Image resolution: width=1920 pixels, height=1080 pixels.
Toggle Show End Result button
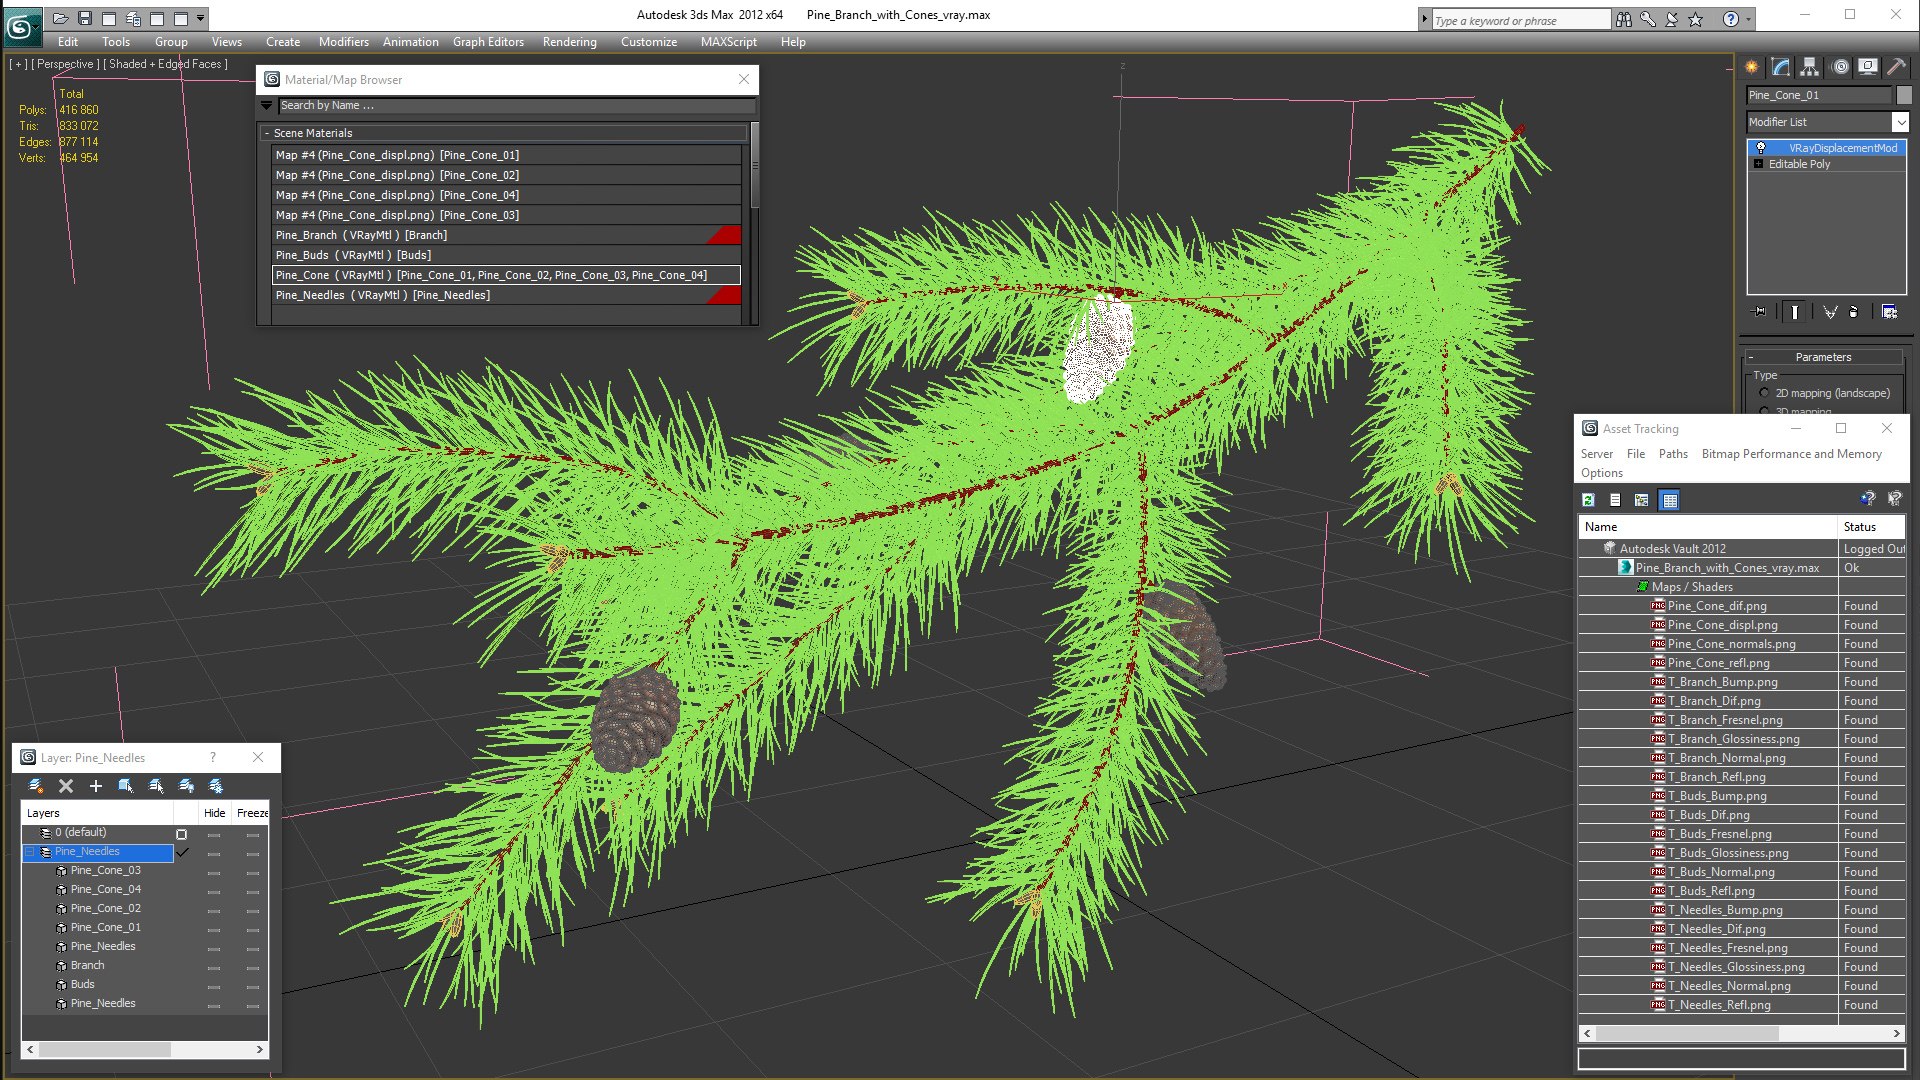coord(1795,312)
